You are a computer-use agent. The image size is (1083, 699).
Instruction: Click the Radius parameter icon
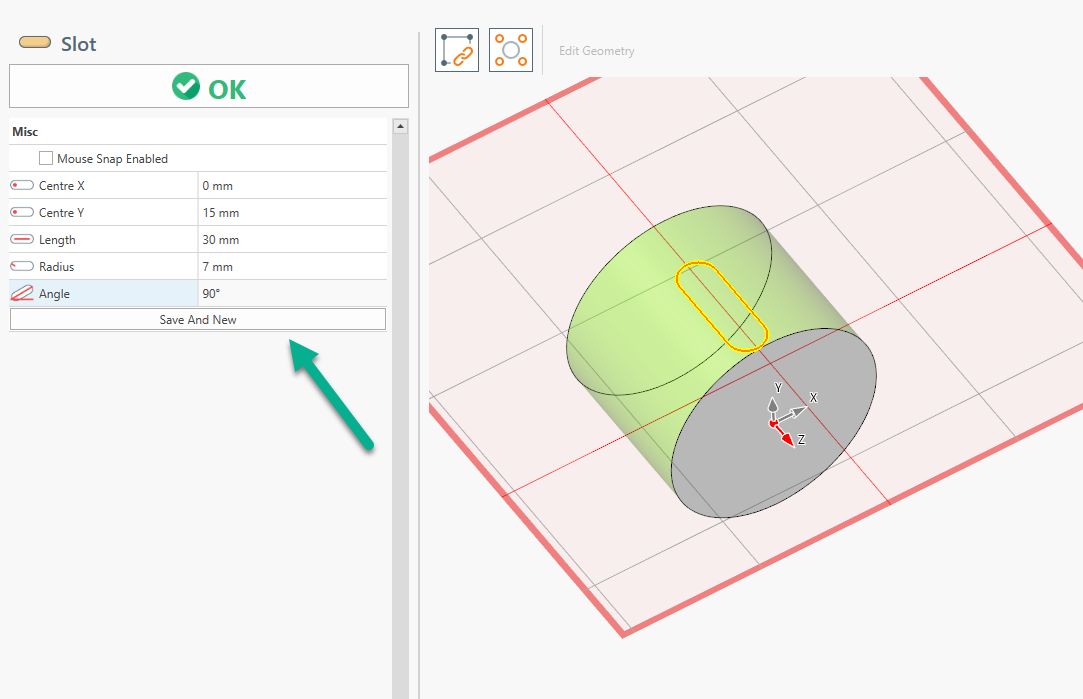pyautogui.click(x=22, y=267)
